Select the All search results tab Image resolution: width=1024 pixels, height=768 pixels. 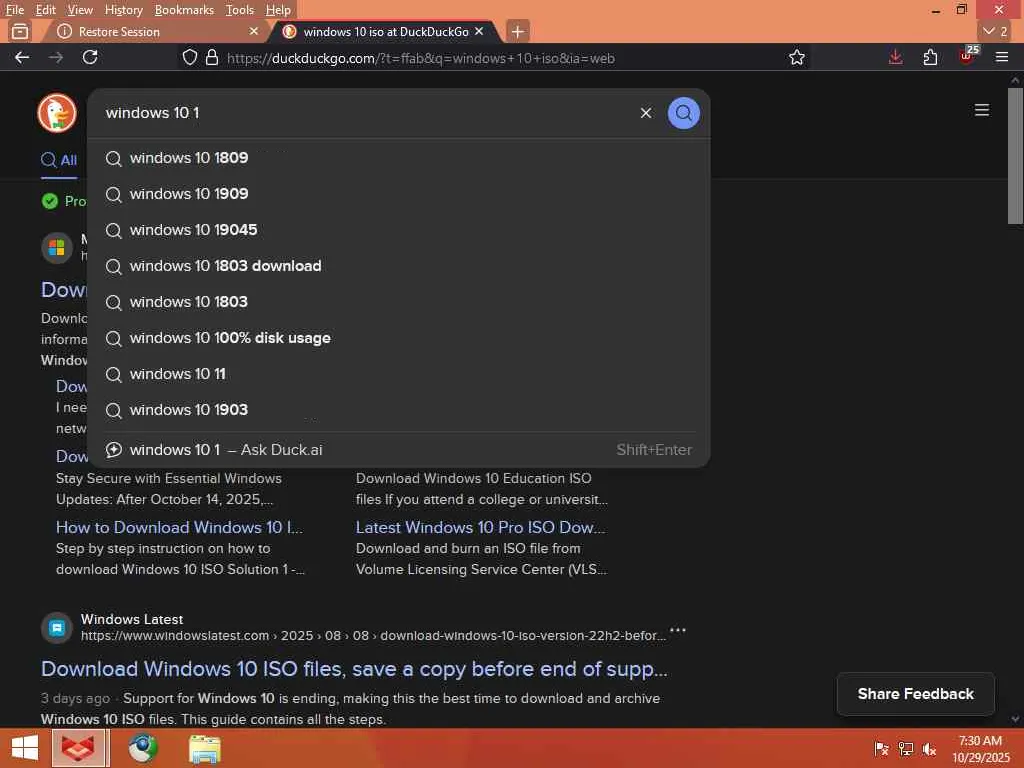59,160
